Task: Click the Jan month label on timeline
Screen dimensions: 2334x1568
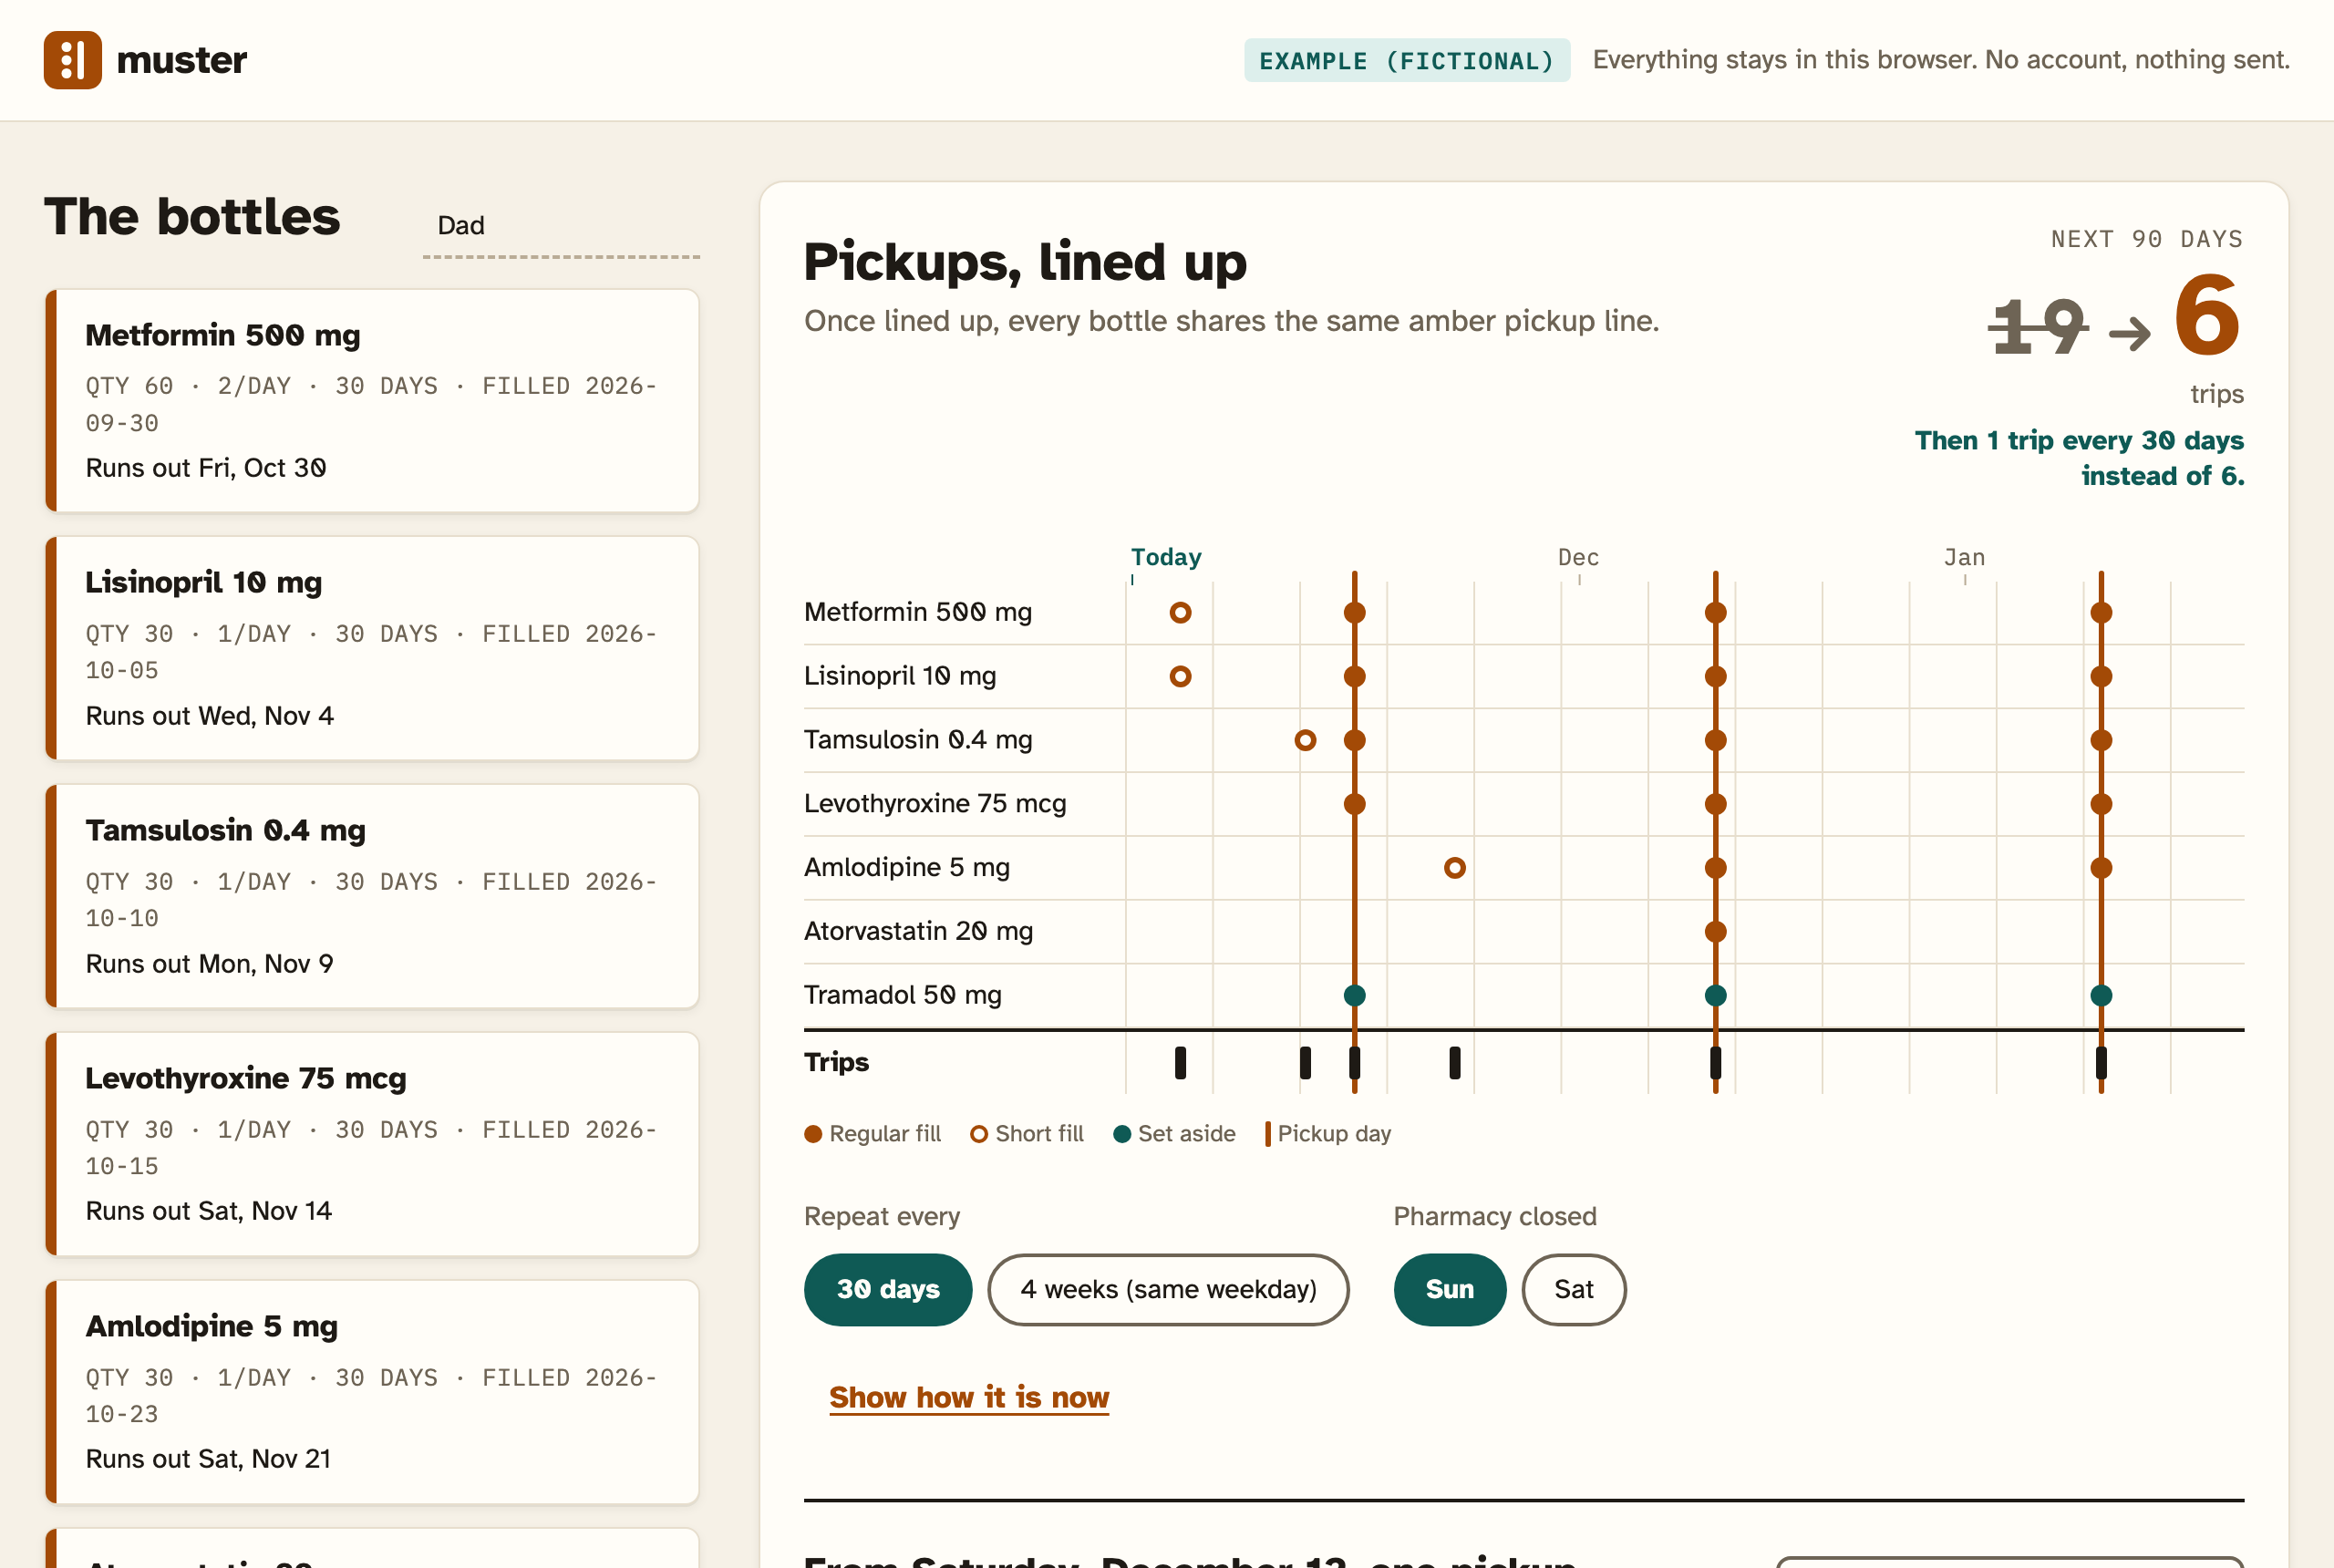Action: [1964, 557]
